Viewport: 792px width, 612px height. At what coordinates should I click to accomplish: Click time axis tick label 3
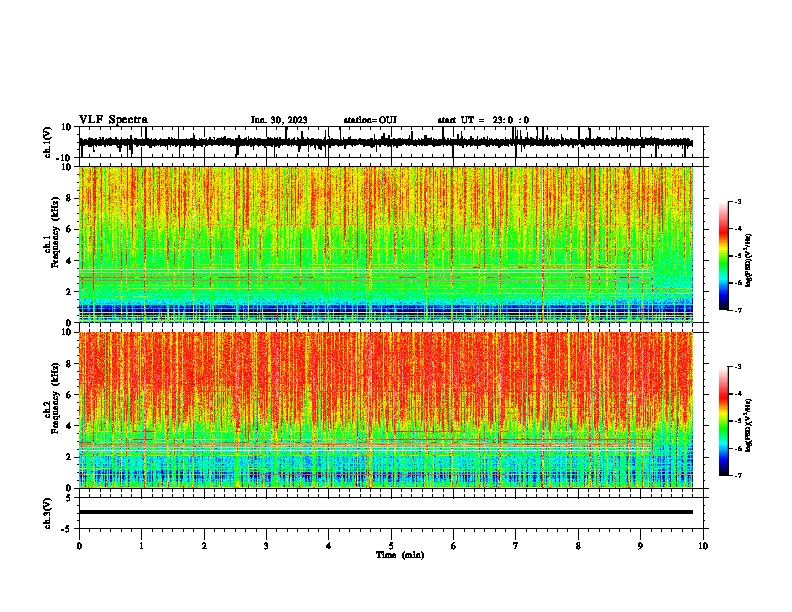266,546
